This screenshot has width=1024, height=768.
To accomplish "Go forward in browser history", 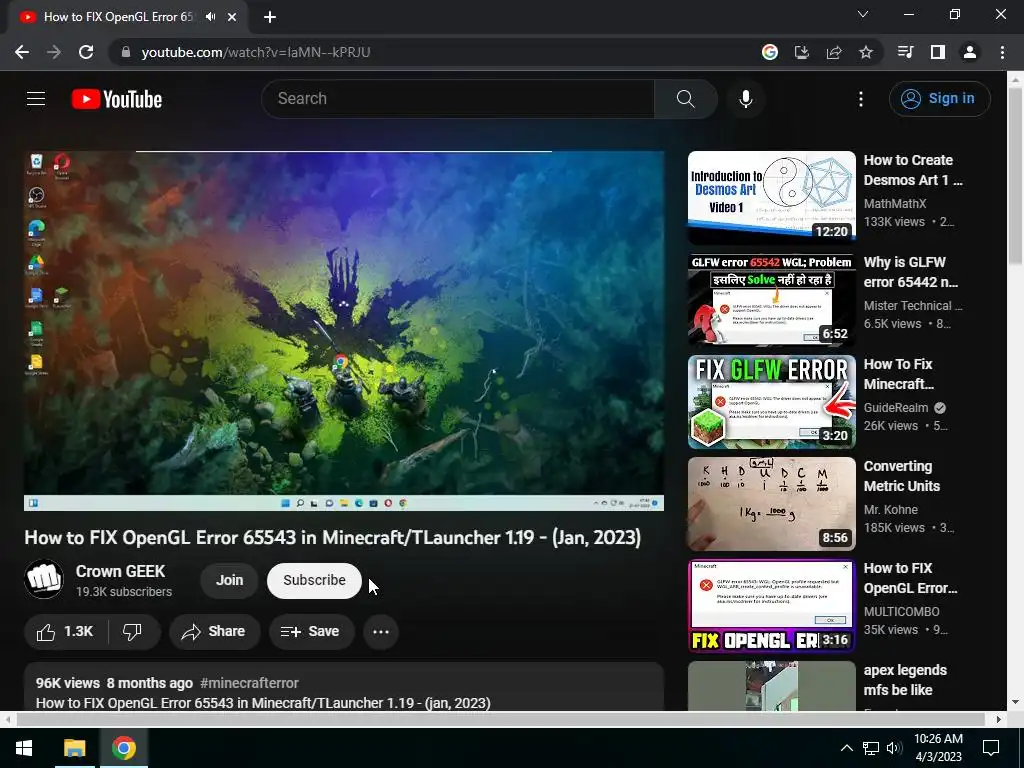I will coord(54,52).
